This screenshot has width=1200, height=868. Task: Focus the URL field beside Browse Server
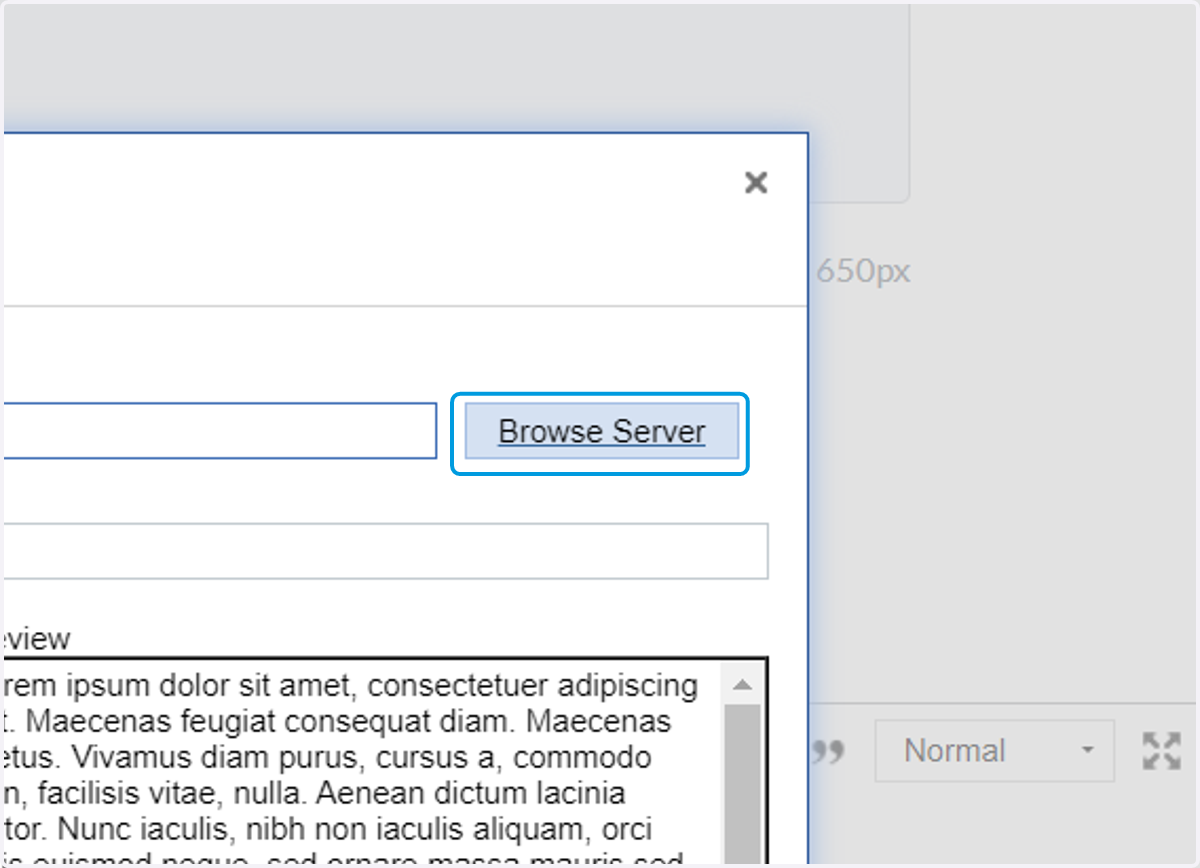[x=218, y=431]
